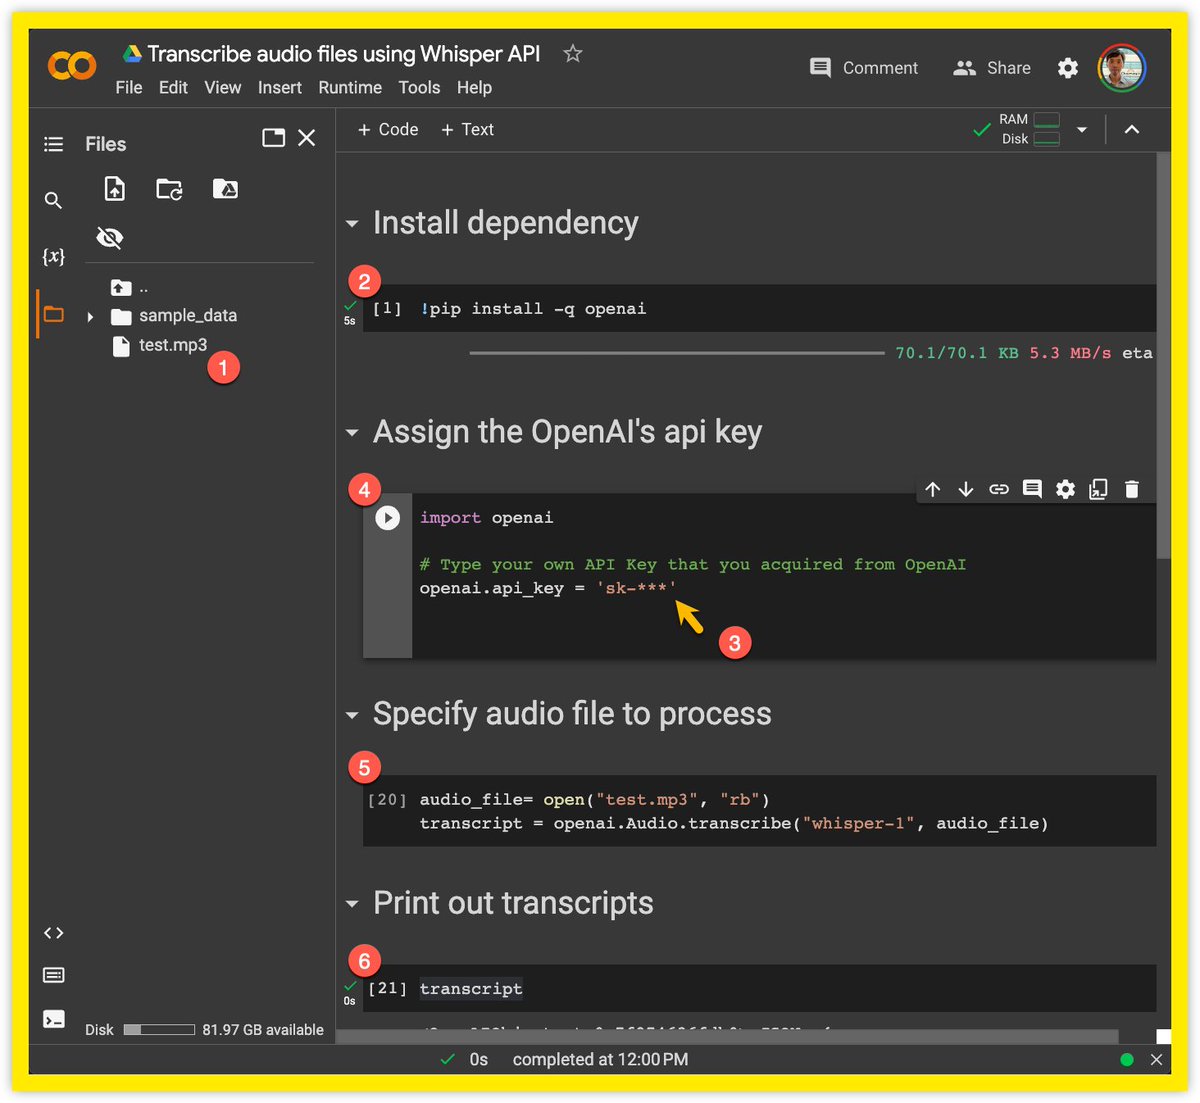Open the Command palette icon
This screenshot has height=1103, width=1200.
coord(54,975)
